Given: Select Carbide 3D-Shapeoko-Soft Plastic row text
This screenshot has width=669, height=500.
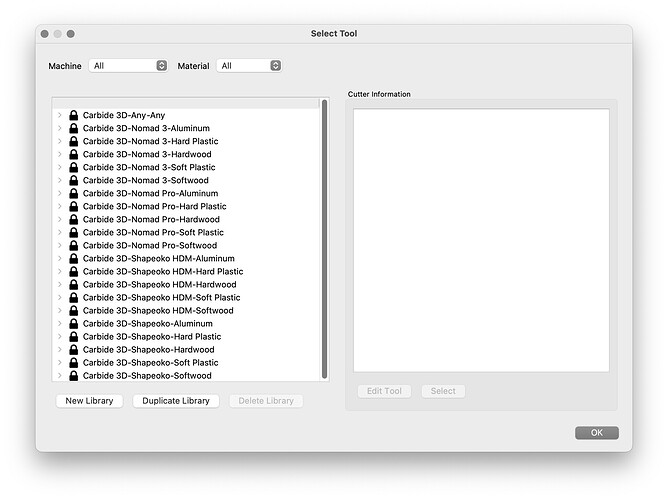Looking at the screenshot, I should point(151,363).
